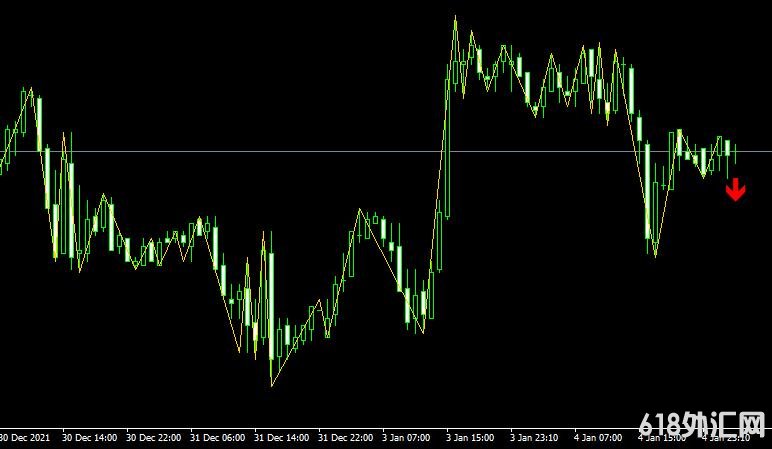Click the "30 Dec 14:00" time label
Viewport: 772px width, 449px height.
coord(90,437)
